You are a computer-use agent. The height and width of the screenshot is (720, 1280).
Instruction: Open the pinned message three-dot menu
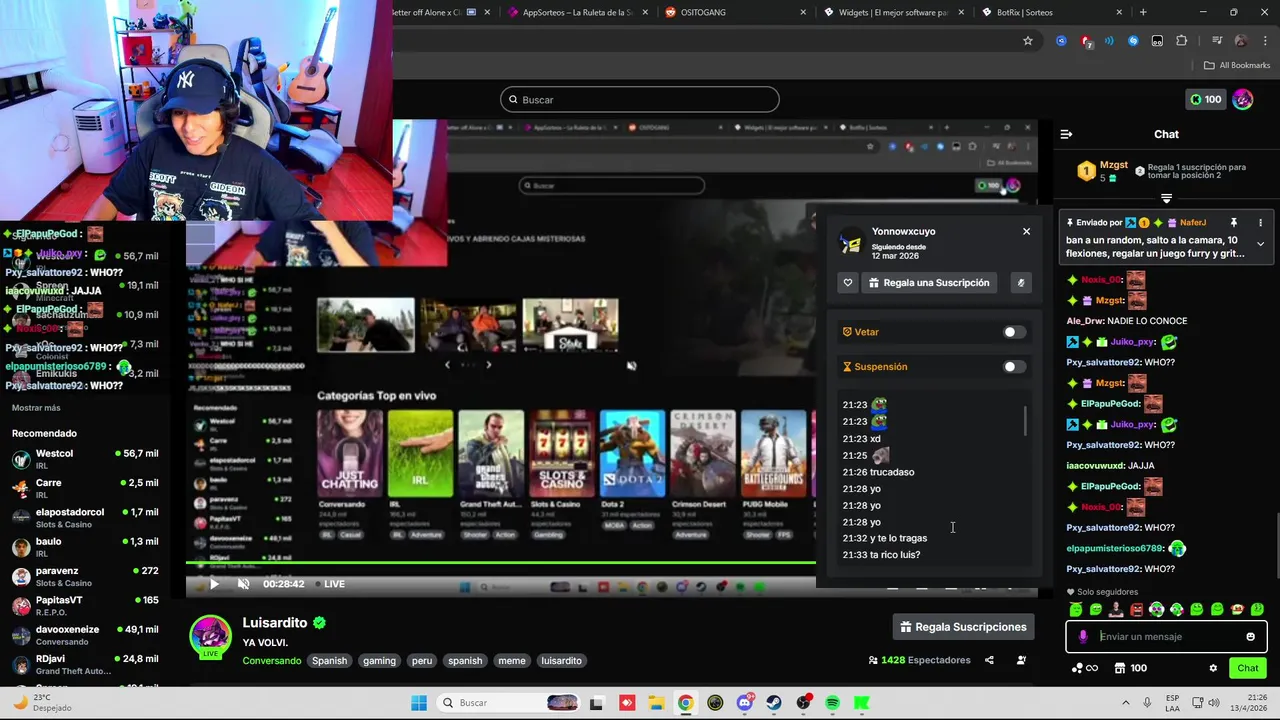1260,223
